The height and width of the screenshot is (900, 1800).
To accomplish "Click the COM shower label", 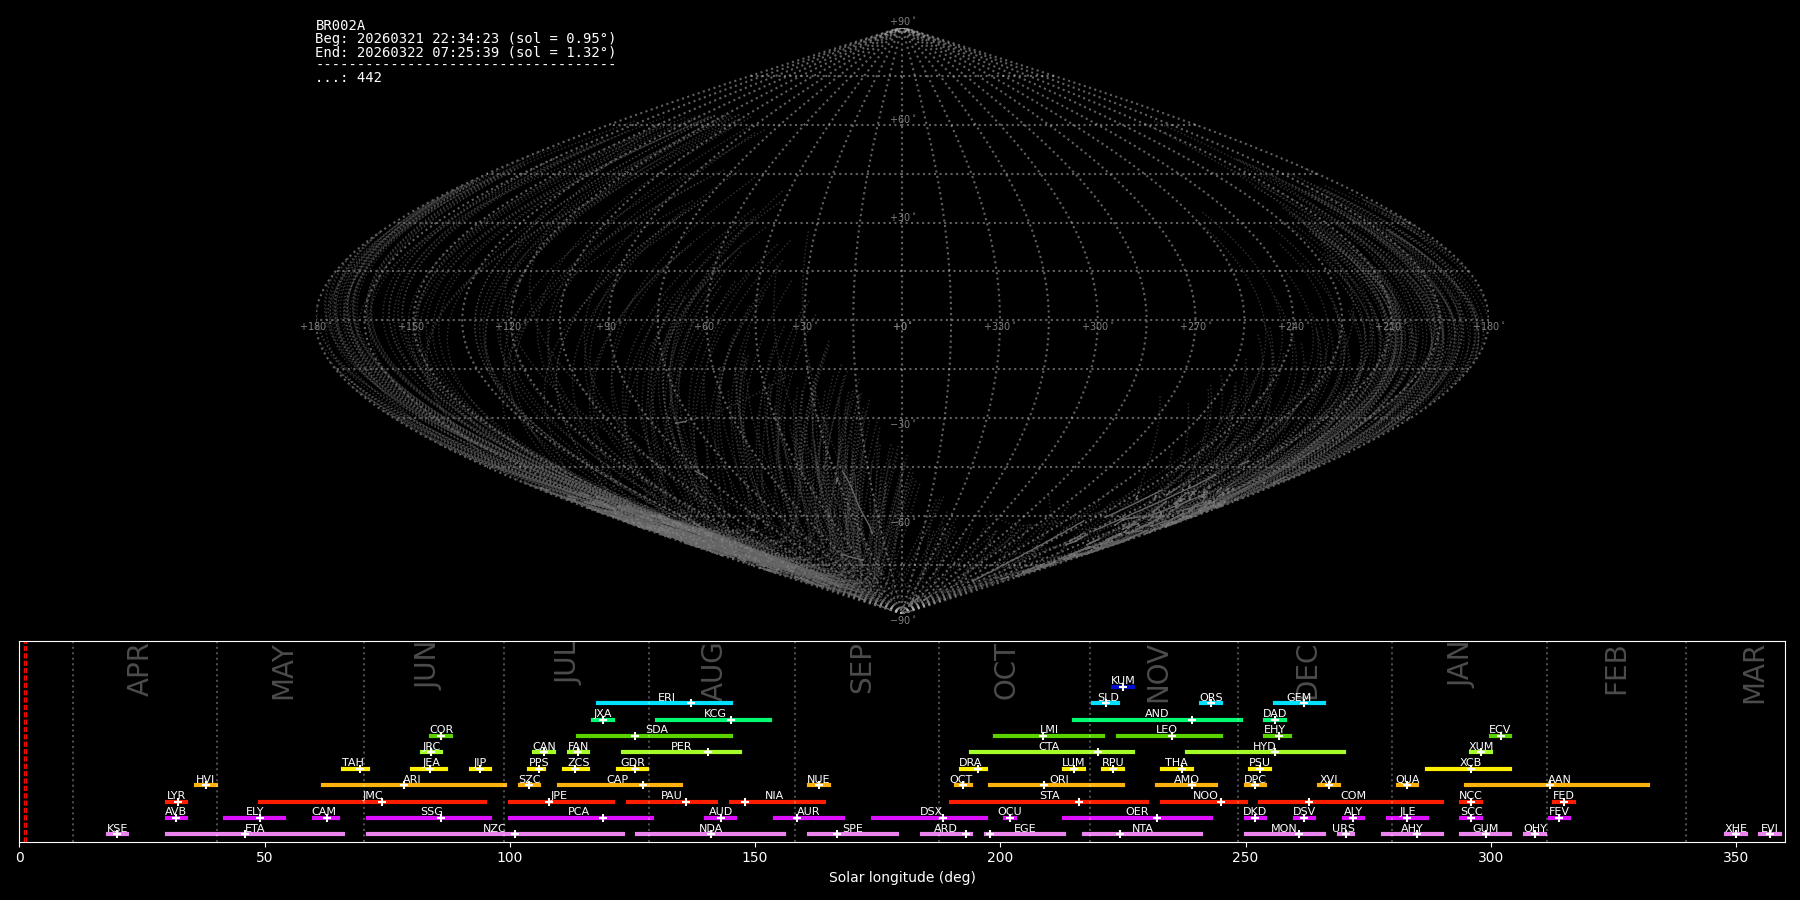I will point(1353,796).
